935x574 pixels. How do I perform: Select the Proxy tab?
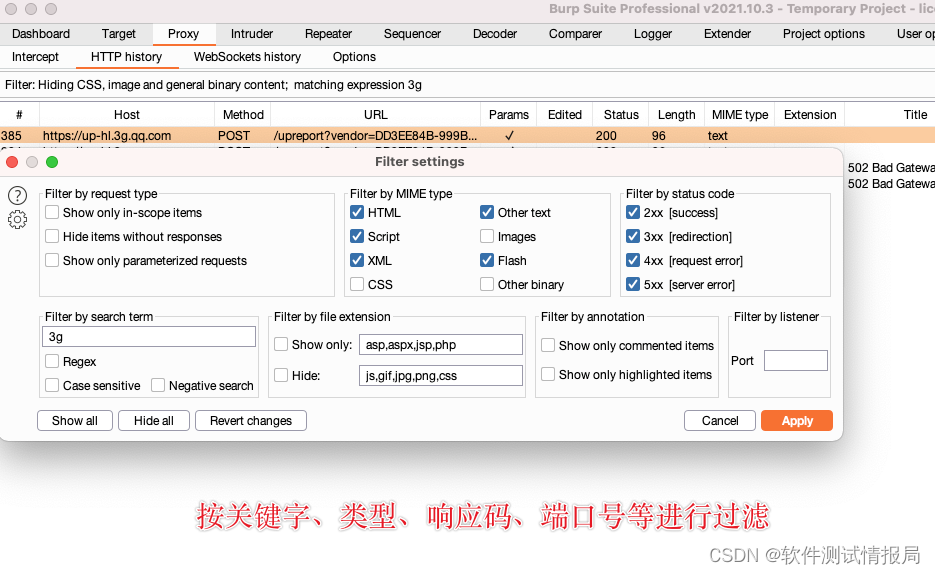184,34
